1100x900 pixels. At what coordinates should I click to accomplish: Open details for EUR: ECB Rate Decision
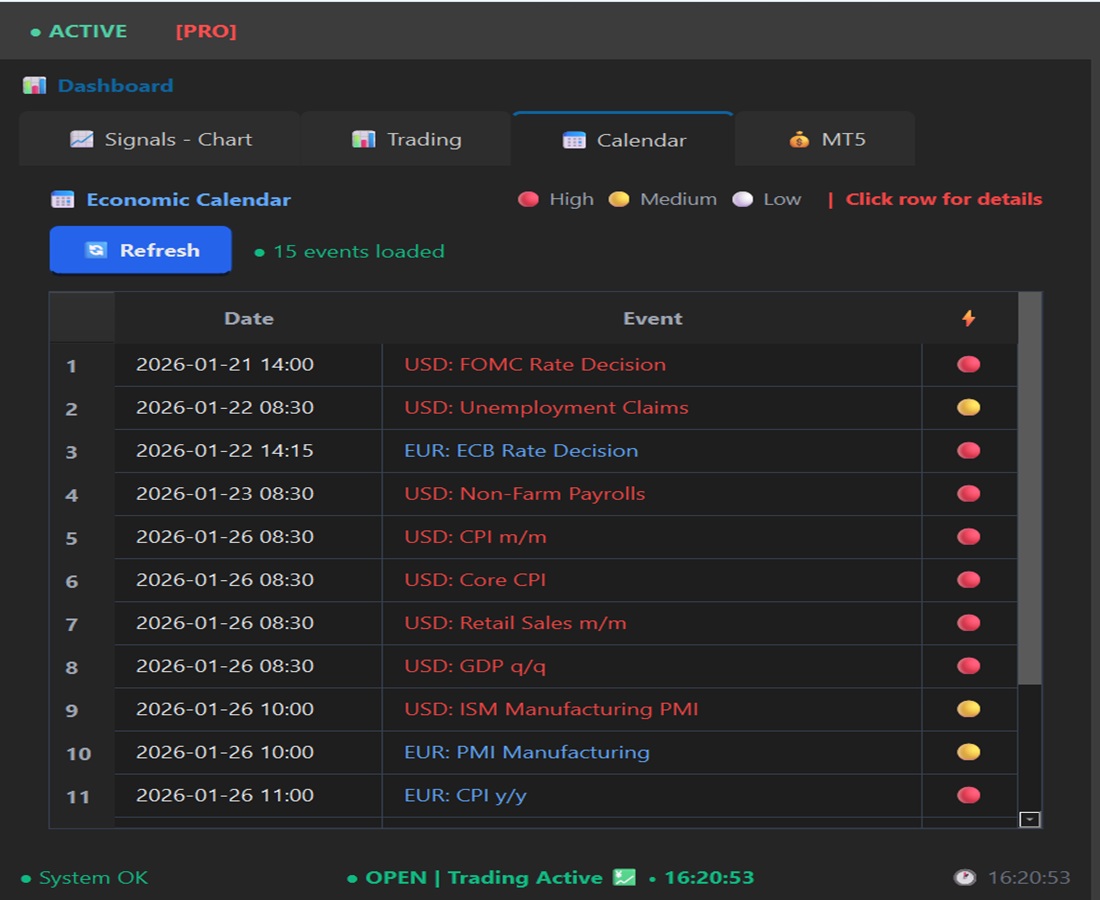coord(521,451)
